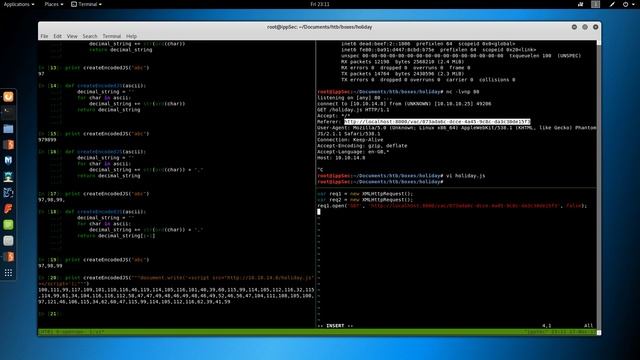Open the Applications menu in top bar
This screenshot has height=360, width=640.
(x=19, y=4)
